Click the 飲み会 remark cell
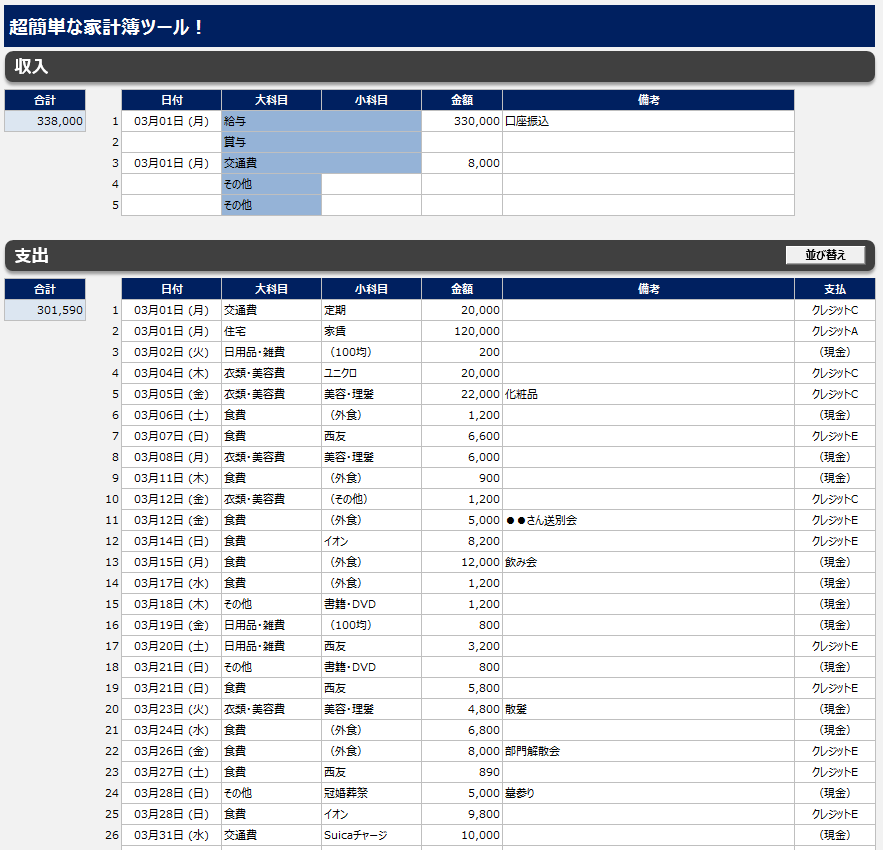This screenshot has height=850, width=883. 648,562
